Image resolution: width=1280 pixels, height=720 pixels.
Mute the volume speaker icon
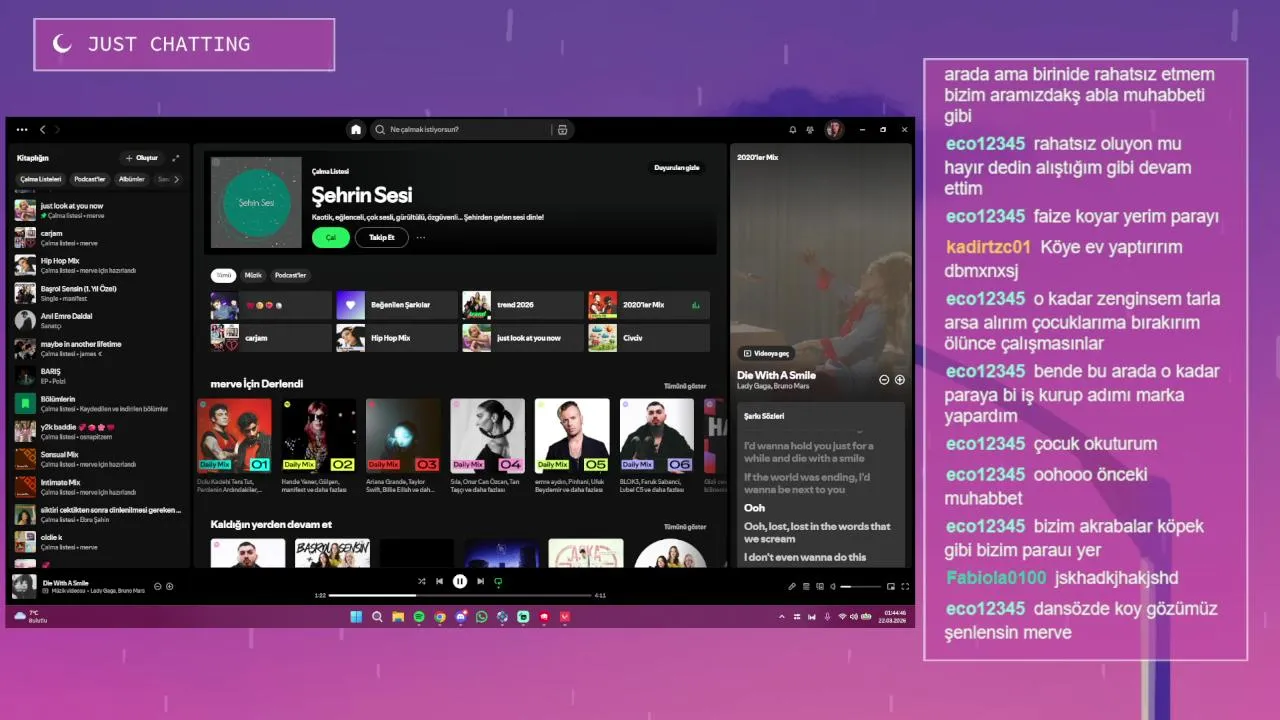pos(833,587)
